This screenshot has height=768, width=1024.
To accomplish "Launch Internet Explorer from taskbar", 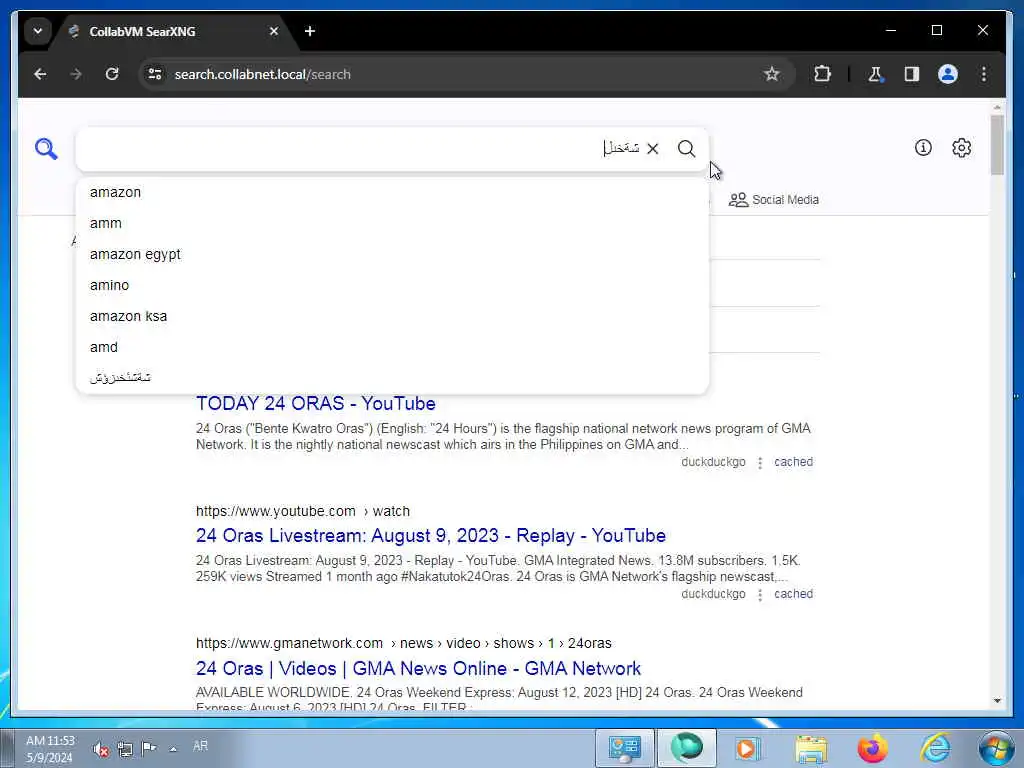I will tap(935, 748).
